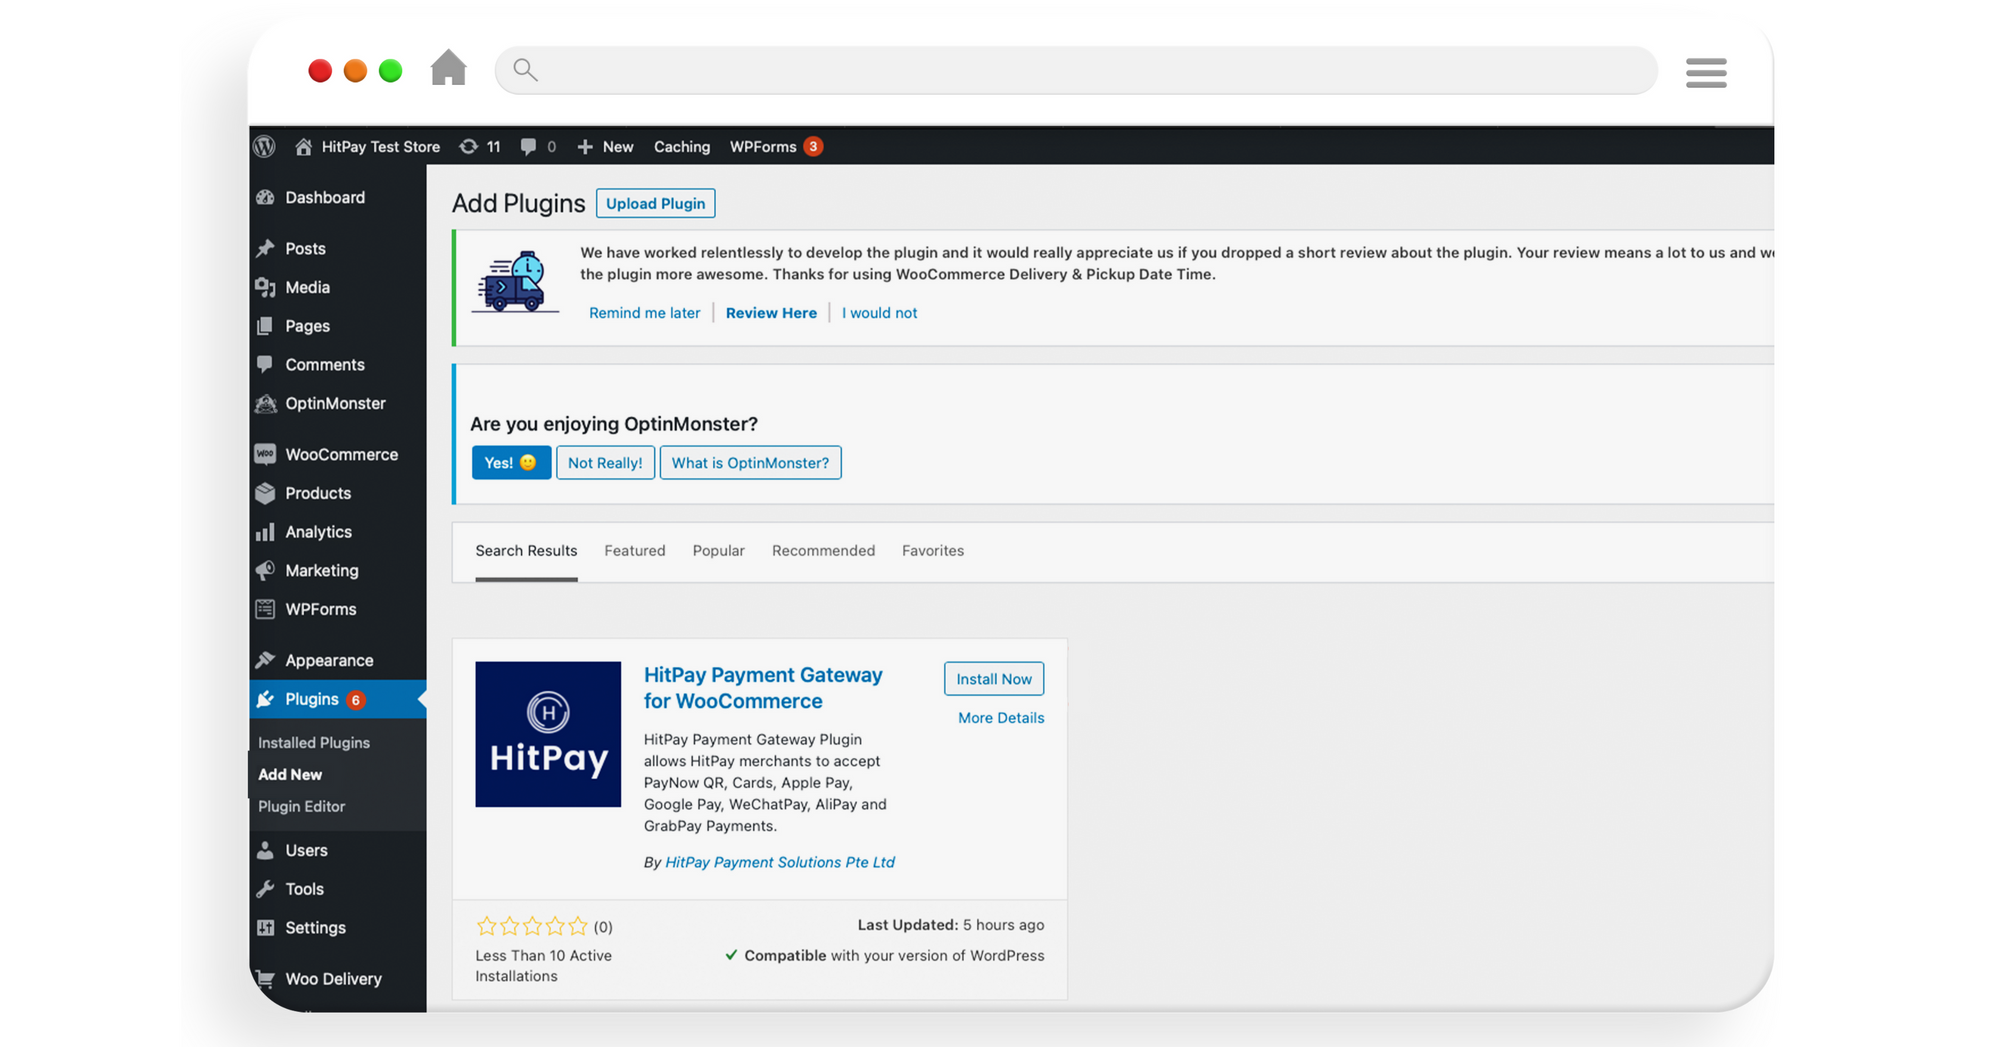Click the Tools wrench icon
The height and width of the screenshot is (1047, 2000).
click(265, 889)
